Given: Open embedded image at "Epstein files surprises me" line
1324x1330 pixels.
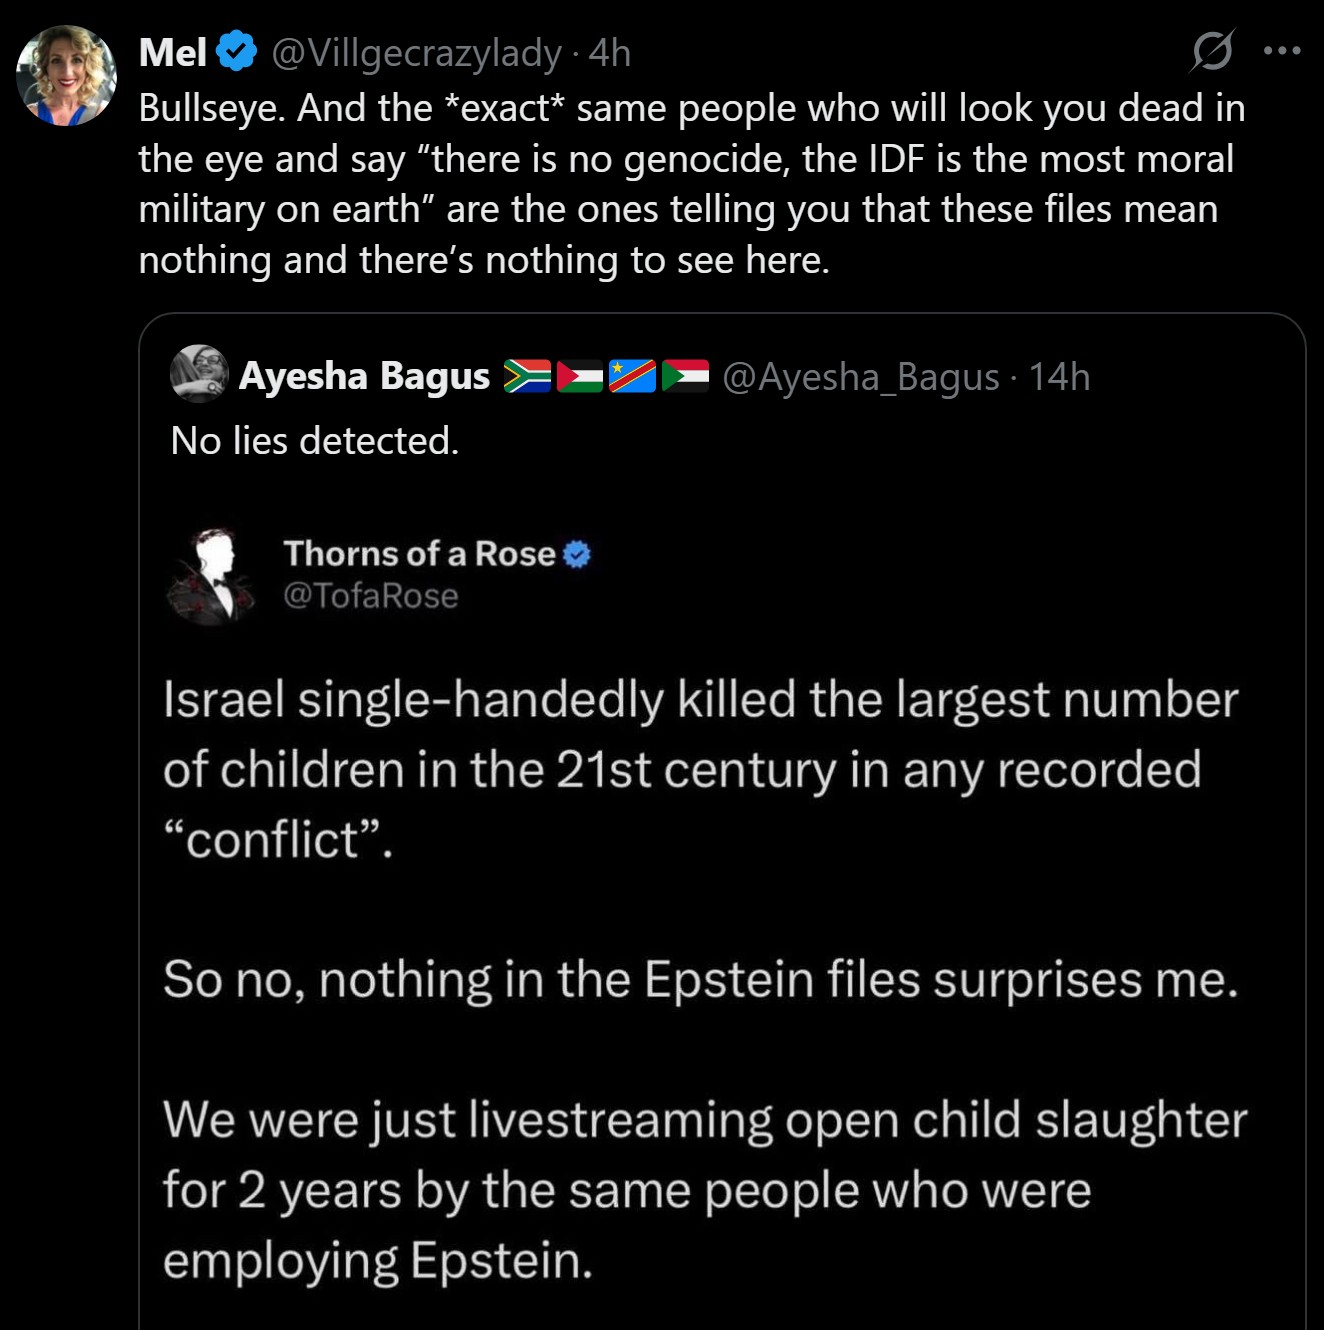Looking at the screenshot, I should point(700,979).
